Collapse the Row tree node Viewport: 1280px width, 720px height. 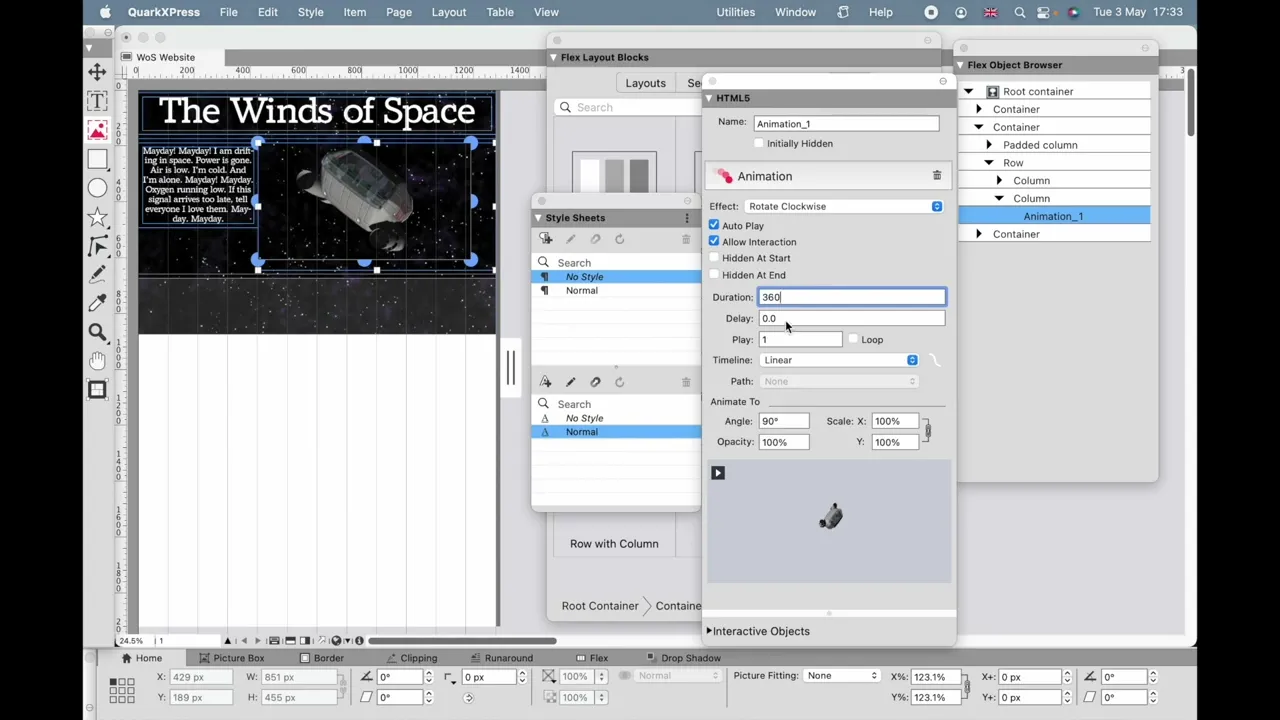tap(989, 163)
